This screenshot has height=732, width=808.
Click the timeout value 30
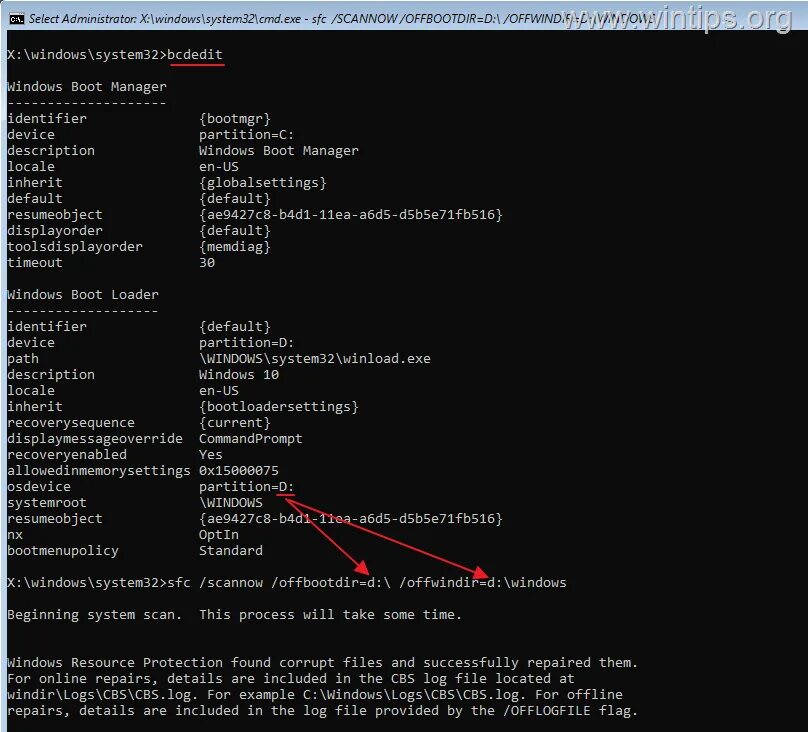pos(207,263)
